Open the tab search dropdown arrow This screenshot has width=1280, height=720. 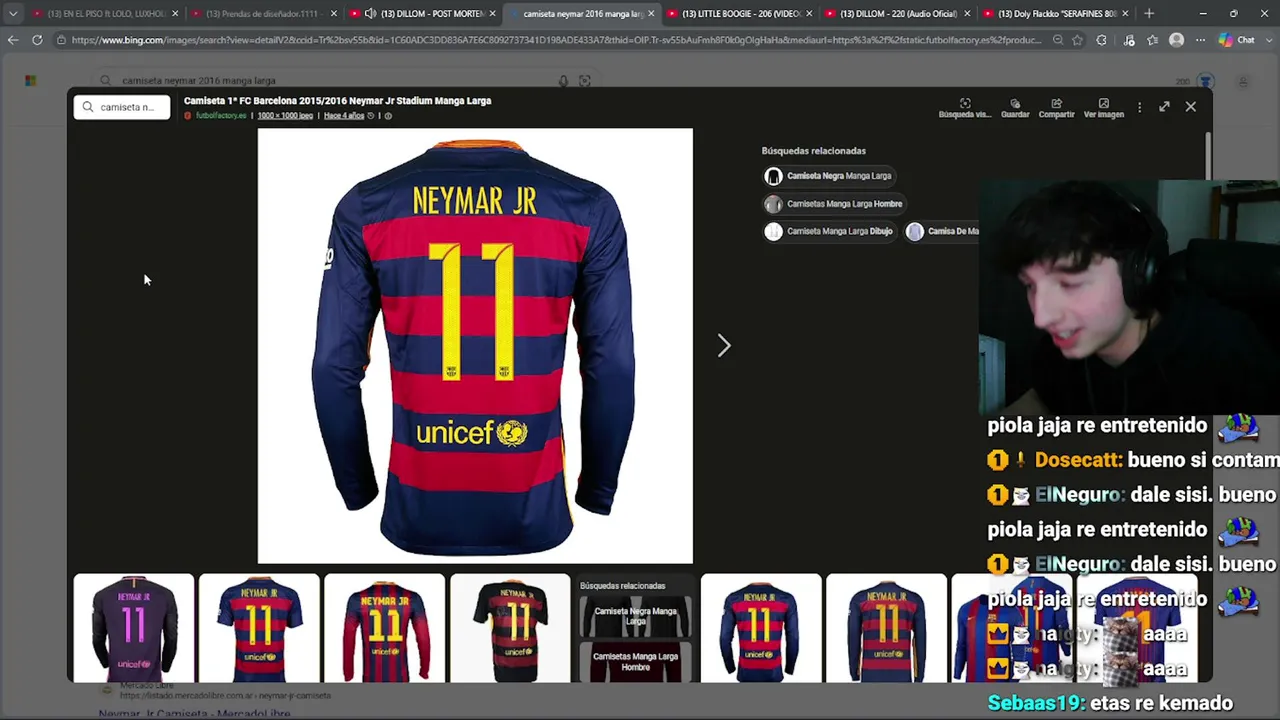12,14
